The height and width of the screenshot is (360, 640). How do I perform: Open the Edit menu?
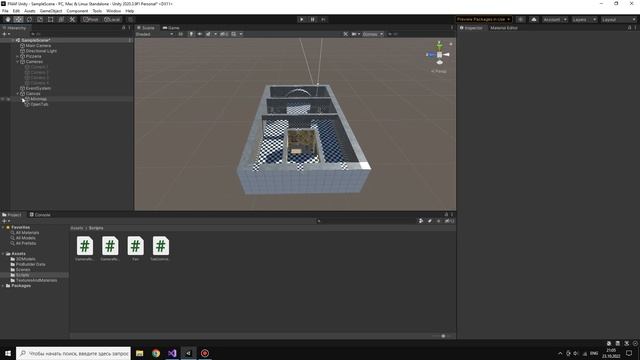tap(16, 11)
